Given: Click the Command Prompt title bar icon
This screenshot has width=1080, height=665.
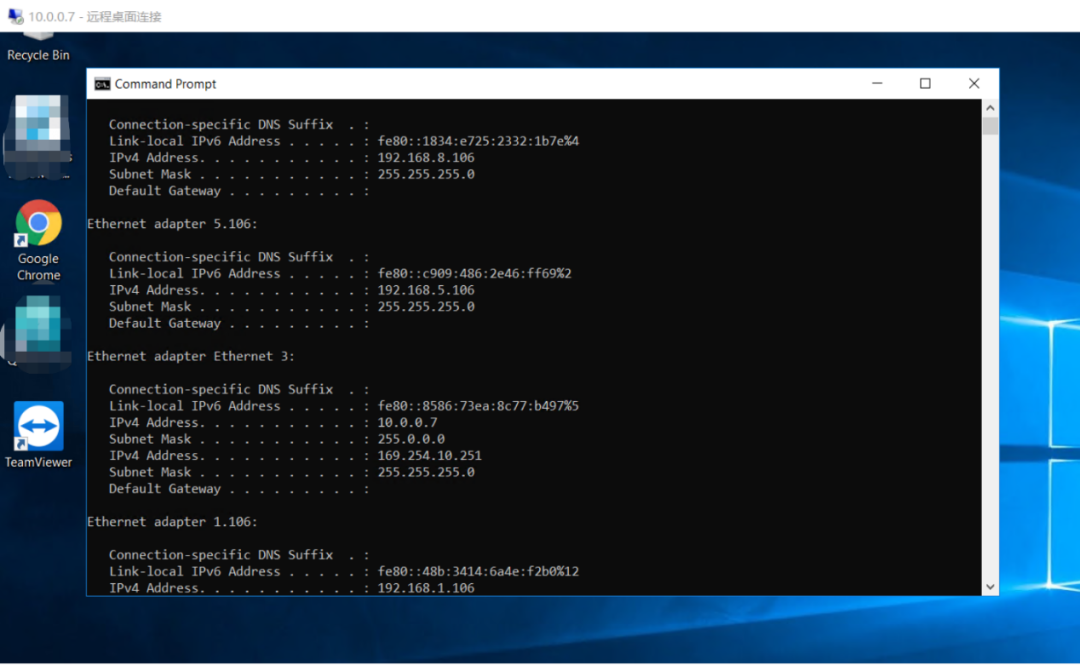Looking at the screenshot, I should coord(102,84).
